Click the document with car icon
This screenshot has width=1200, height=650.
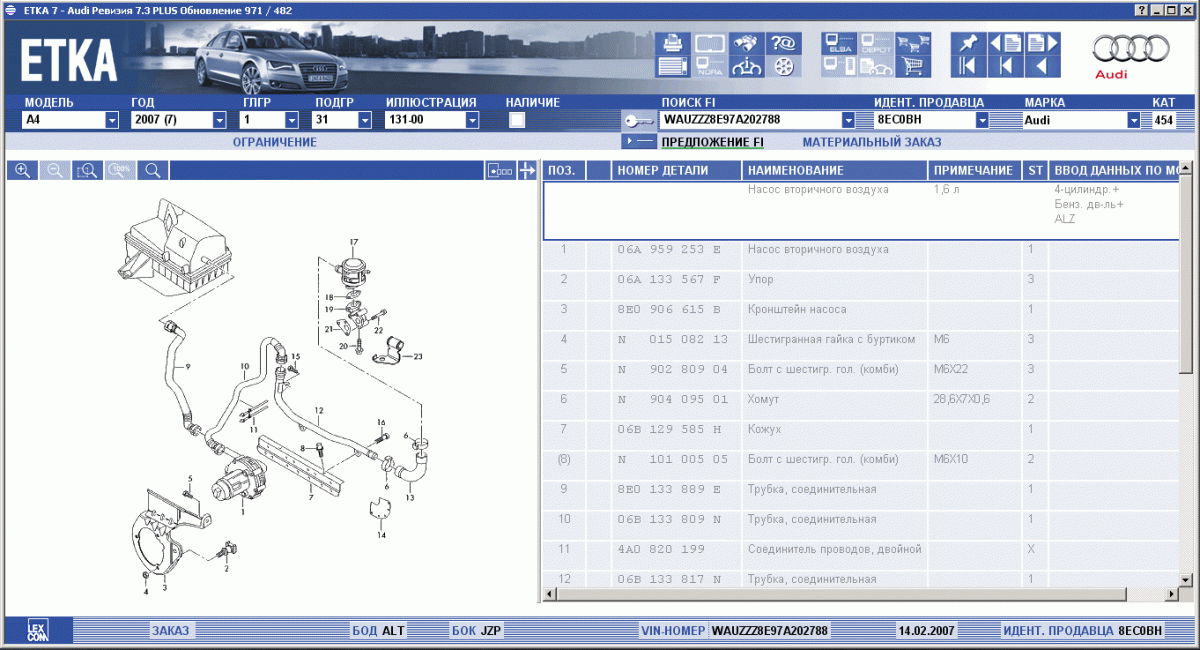pyautogui.click(x=875, y=67)
